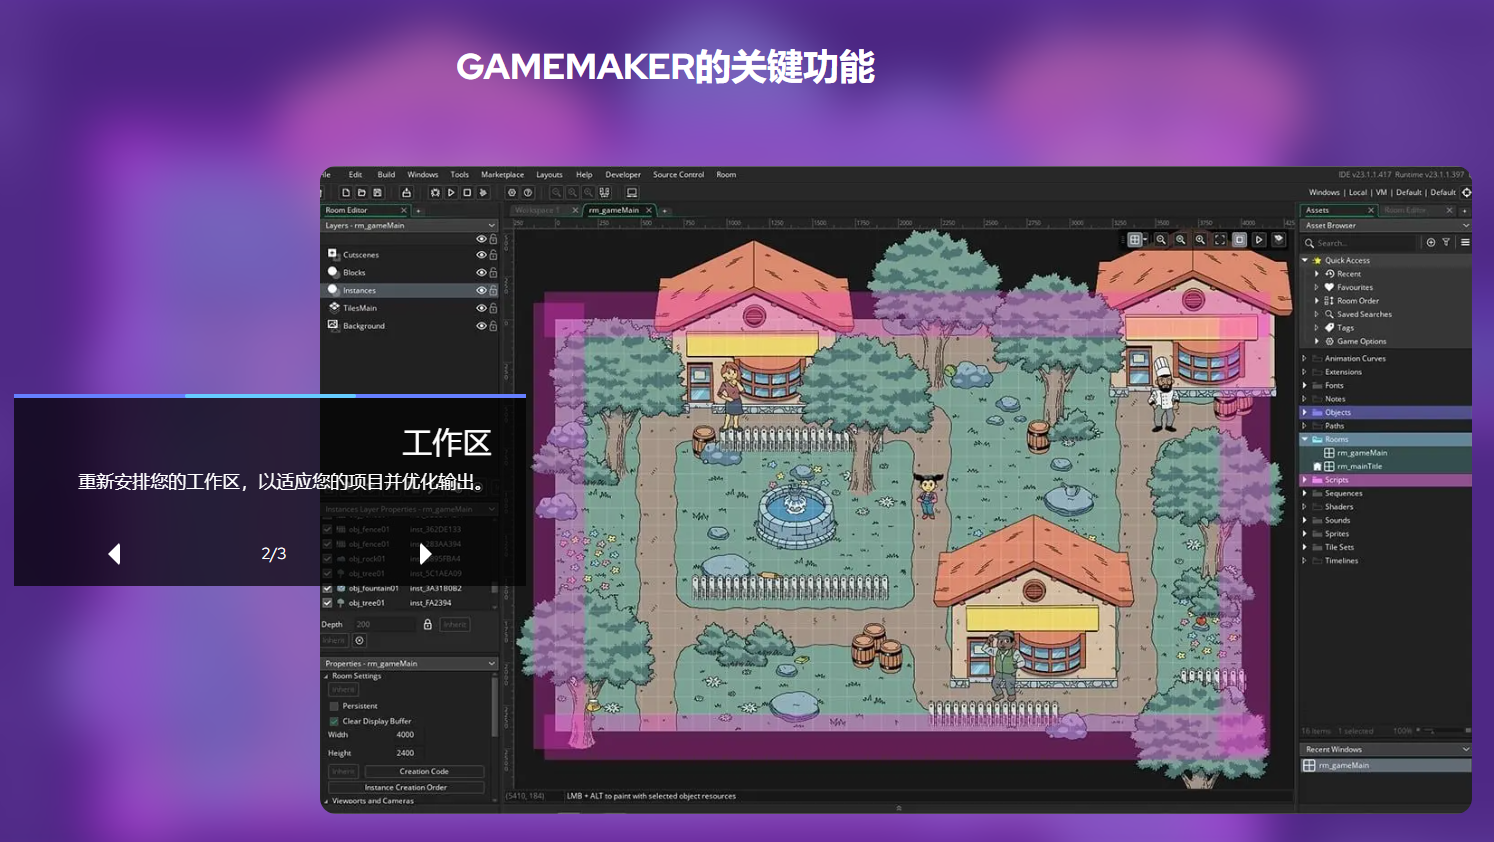The width and height of the screenshot is (1494, 842).
Task: Open Game Options gear icon in toolbar
Action: tap(512, 193)
